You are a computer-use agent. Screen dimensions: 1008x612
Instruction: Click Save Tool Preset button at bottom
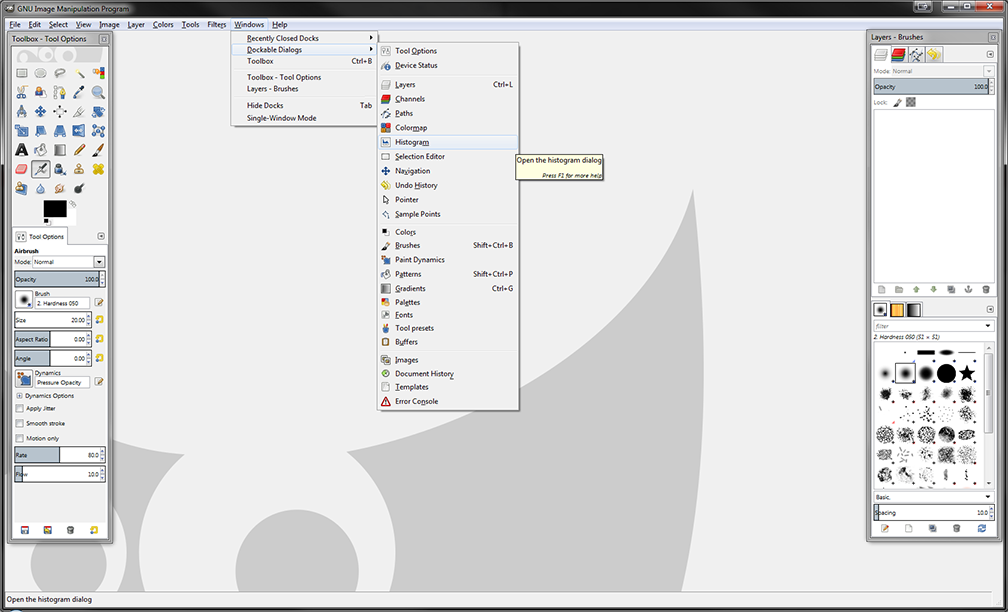pyautogui.click(x=24, y=530)
